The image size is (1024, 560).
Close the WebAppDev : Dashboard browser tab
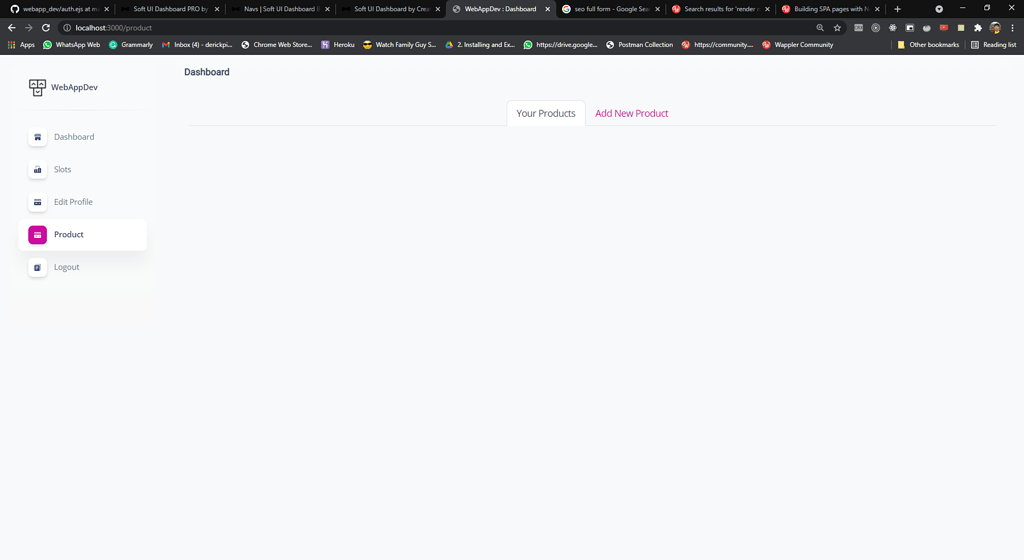[x=547, y=9]
